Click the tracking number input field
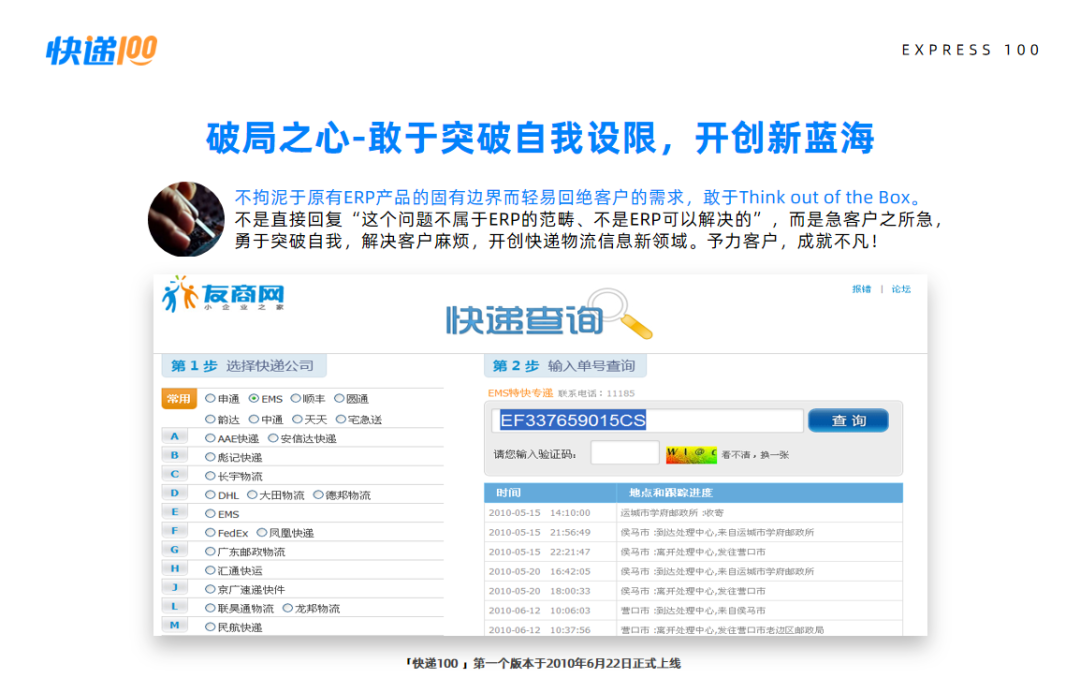1080x679 pixels. click(650, 421)
